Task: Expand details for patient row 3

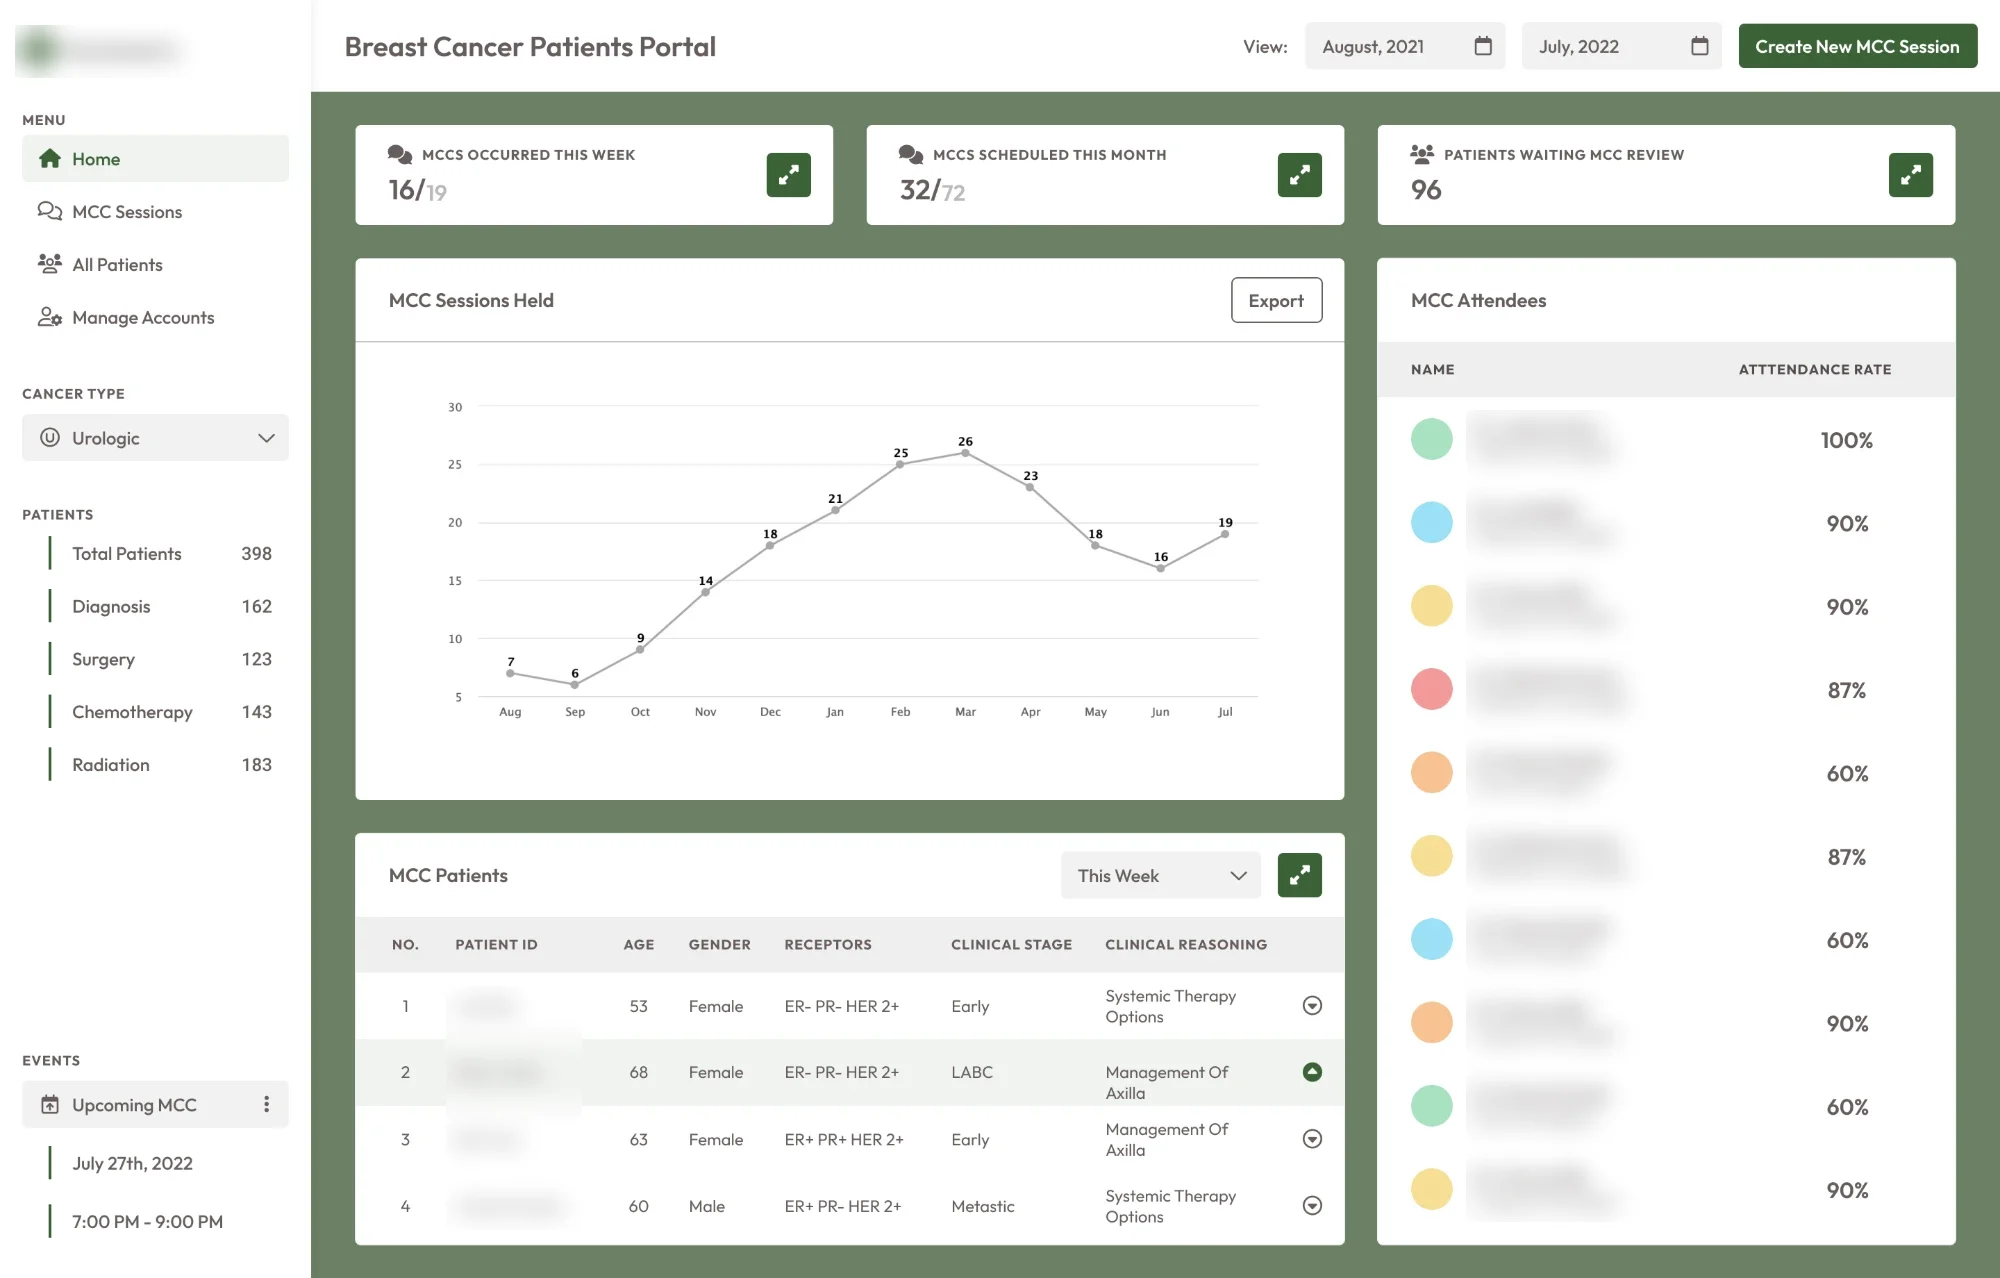Action: pyautogui.click(x=1312, y=1139)
